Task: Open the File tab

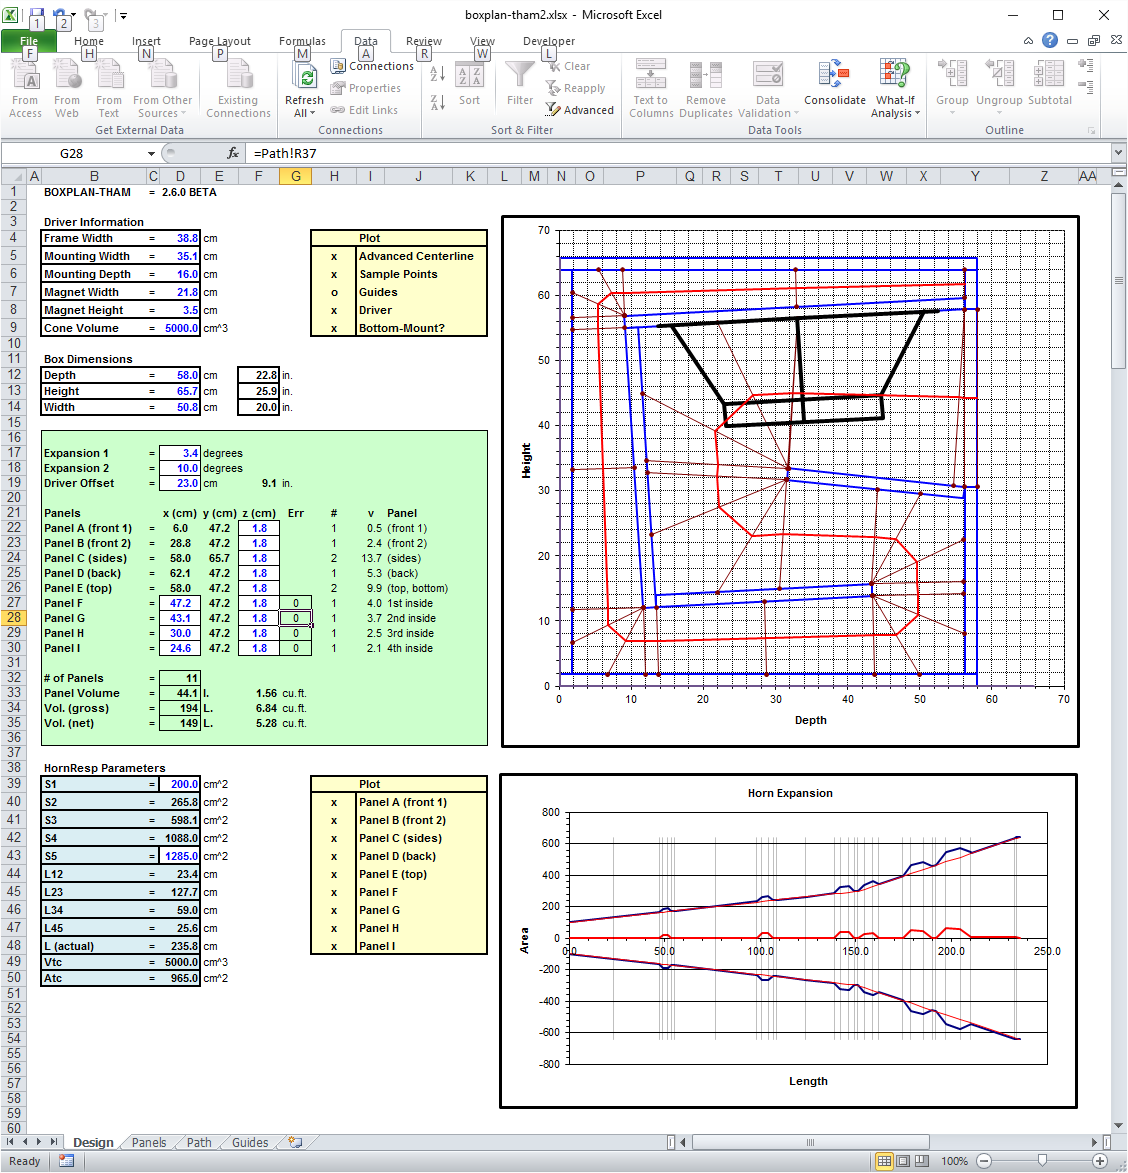Action: pos(29,41)
